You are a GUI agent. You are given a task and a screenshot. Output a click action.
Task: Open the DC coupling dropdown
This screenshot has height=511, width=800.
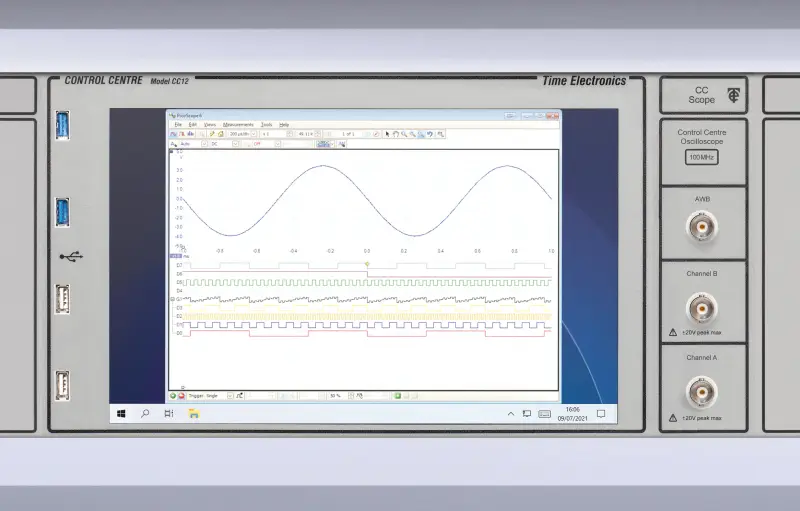click(235, 143)
